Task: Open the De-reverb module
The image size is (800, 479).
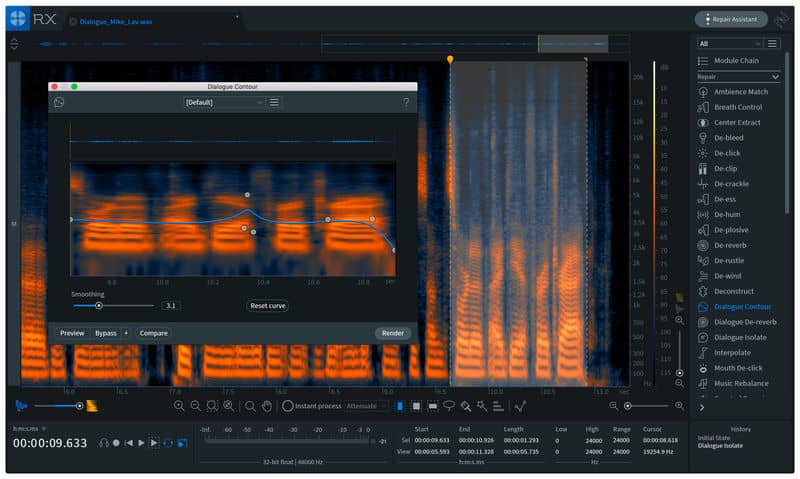Action: [x=722, y=245]
